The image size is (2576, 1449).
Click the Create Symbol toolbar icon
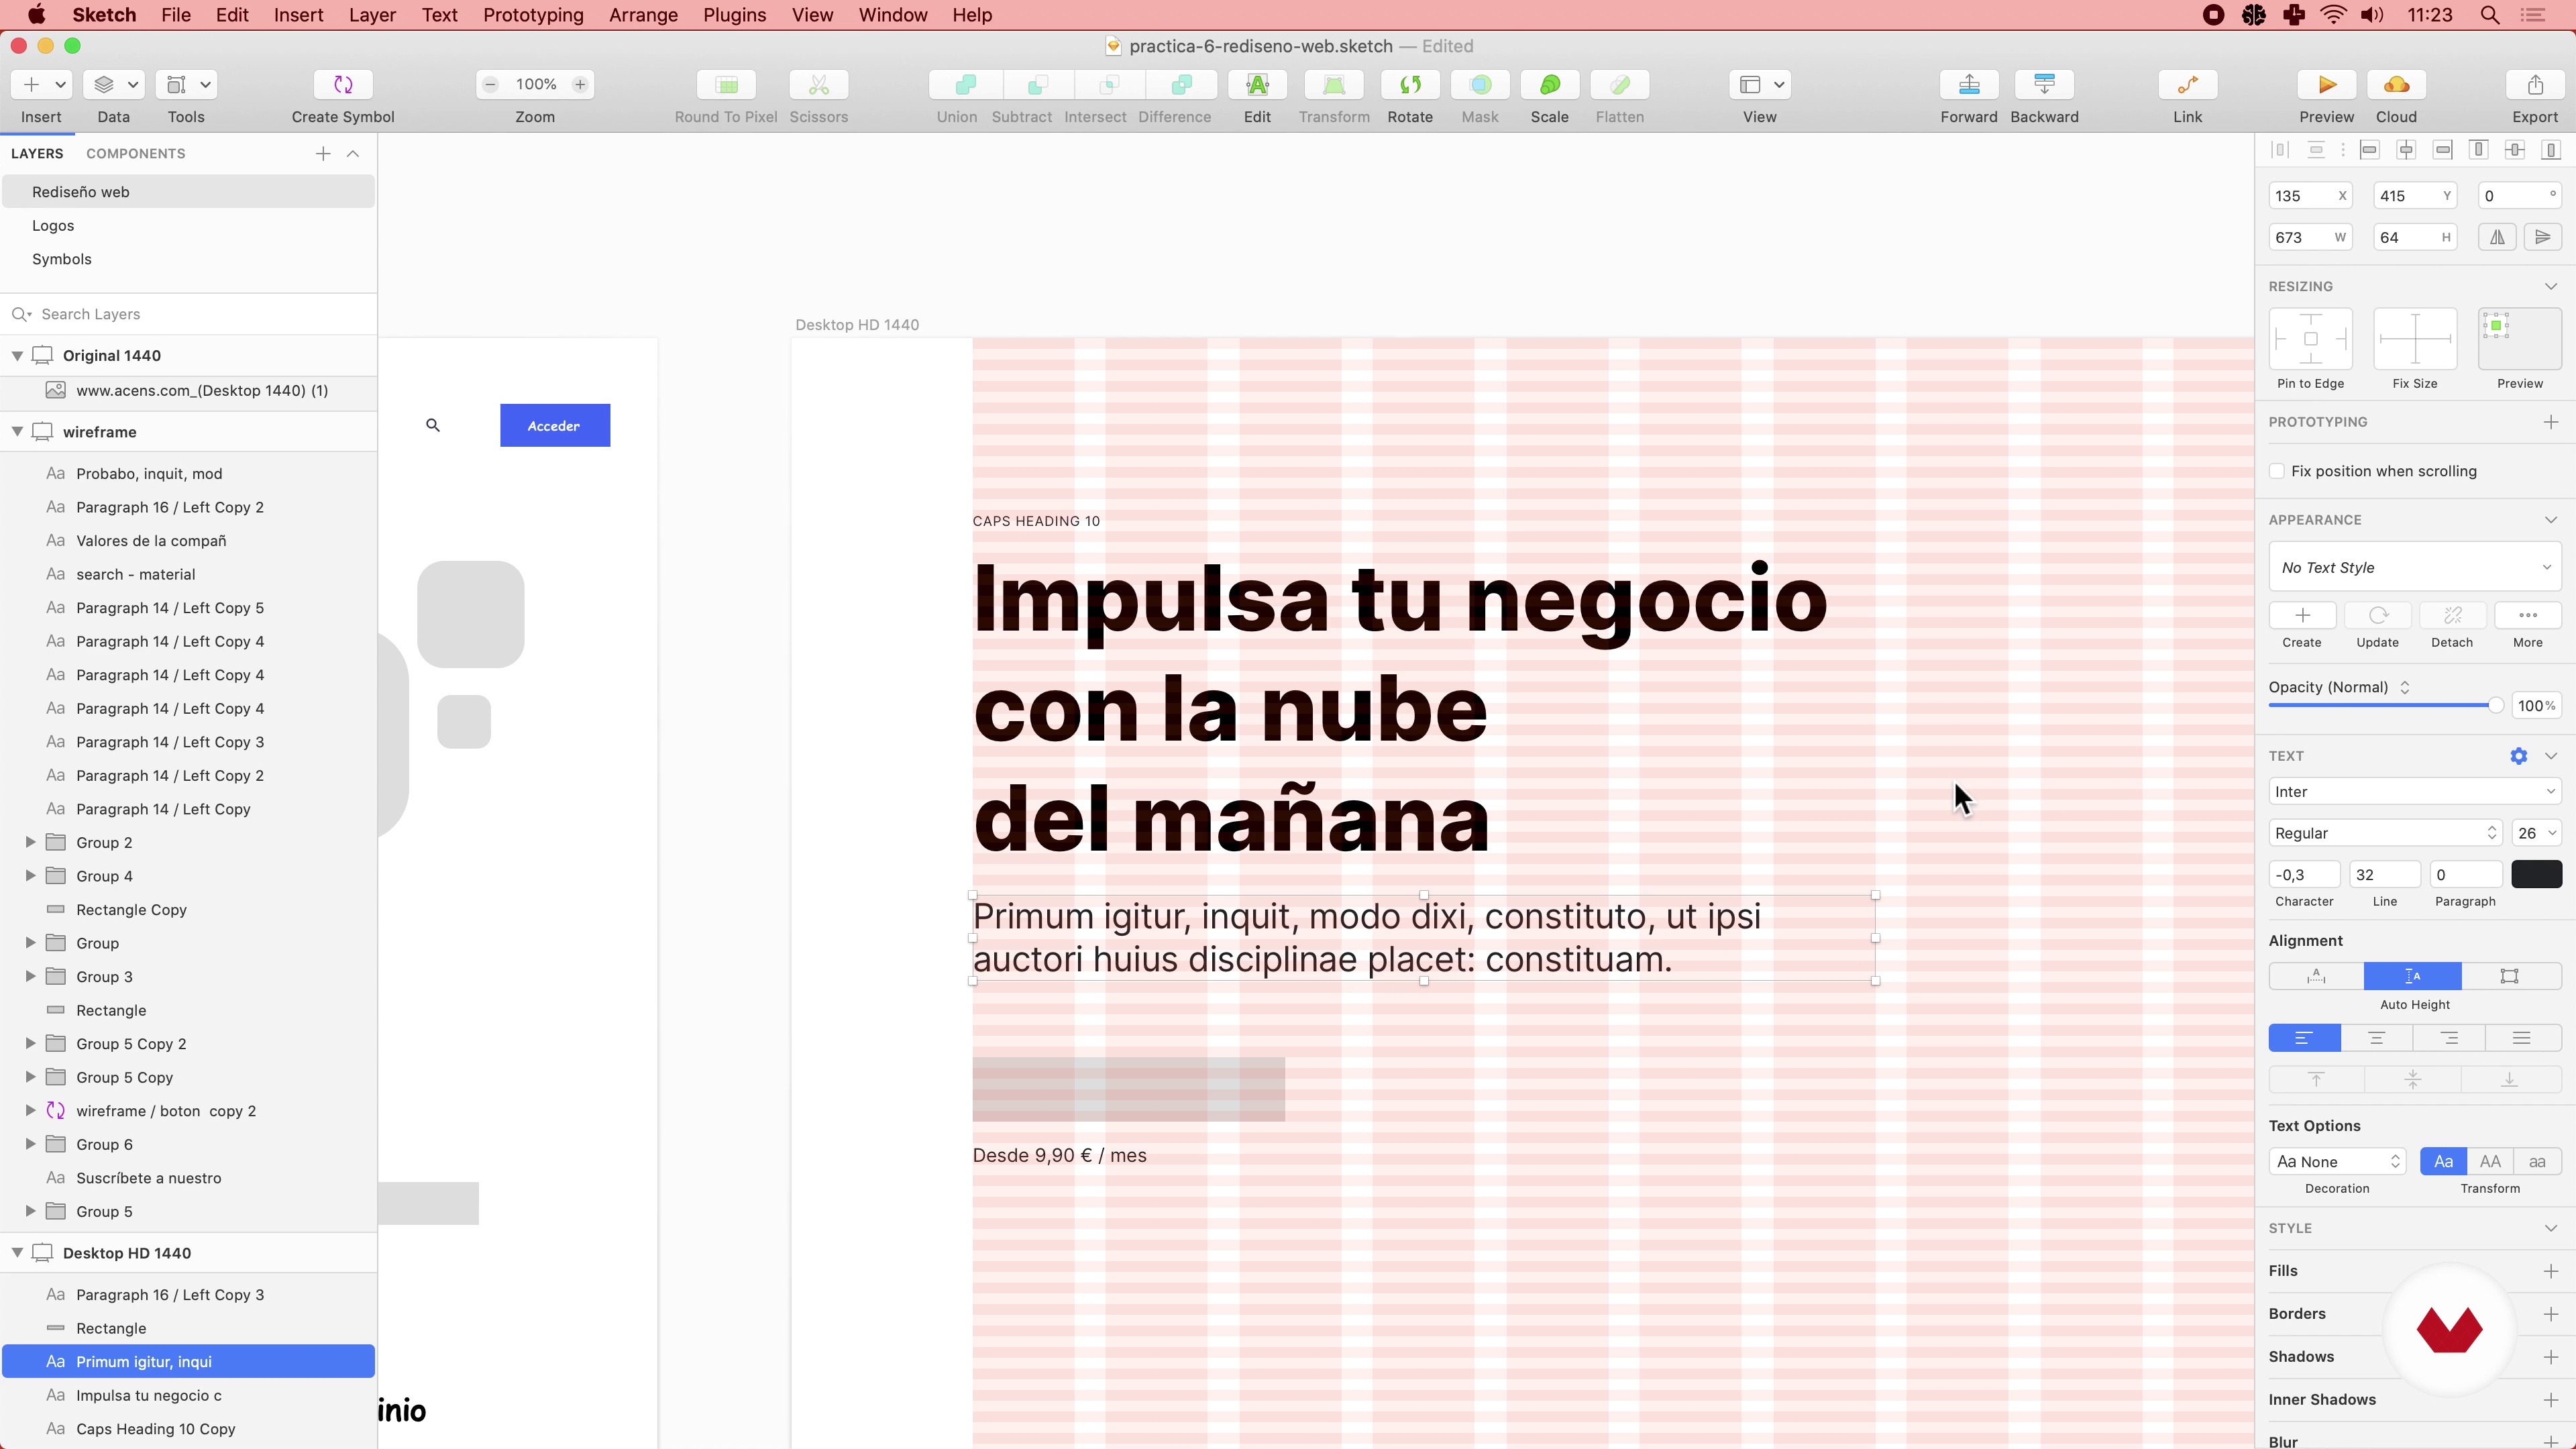click(x=343, y=85)
